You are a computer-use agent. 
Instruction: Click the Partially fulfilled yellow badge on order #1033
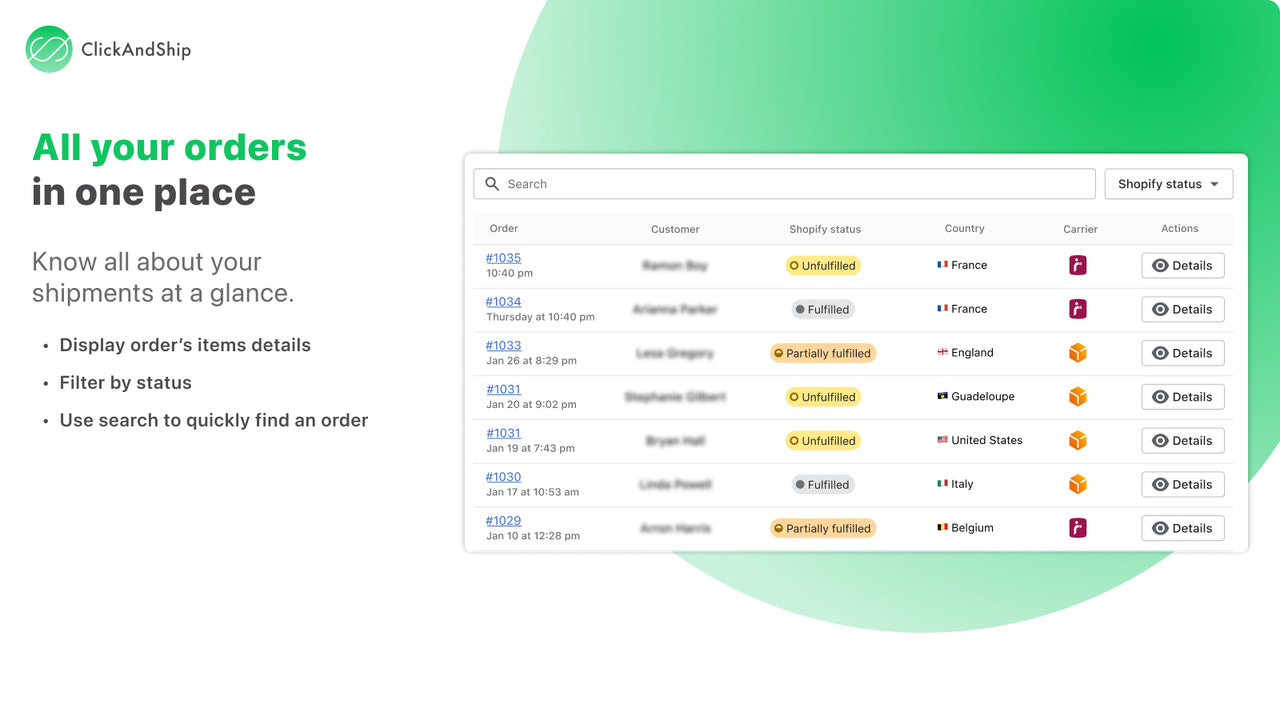point(822,353)
